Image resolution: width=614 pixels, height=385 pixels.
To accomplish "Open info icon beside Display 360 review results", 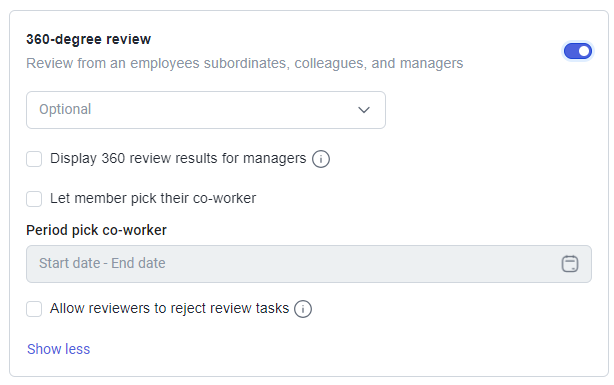I will tap(321, 159).
